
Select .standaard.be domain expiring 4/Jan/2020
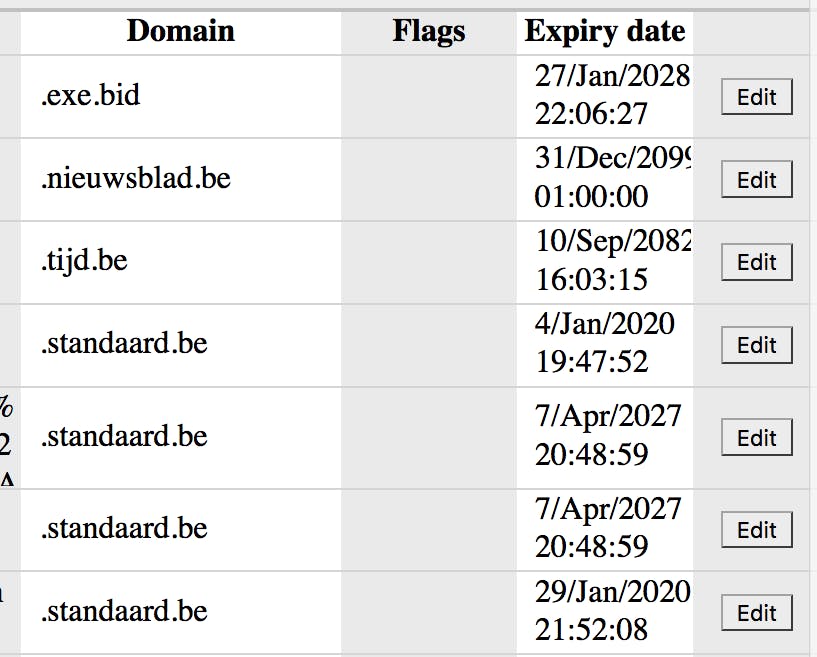[x=180, y=344]
